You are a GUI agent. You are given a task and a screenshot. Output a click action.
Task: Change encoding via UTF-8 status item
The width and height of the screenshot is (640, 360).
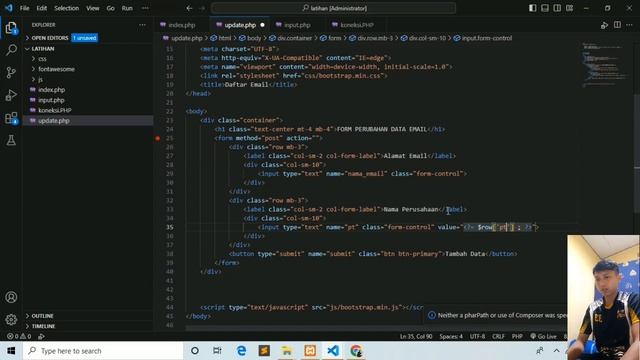(477, 336)
